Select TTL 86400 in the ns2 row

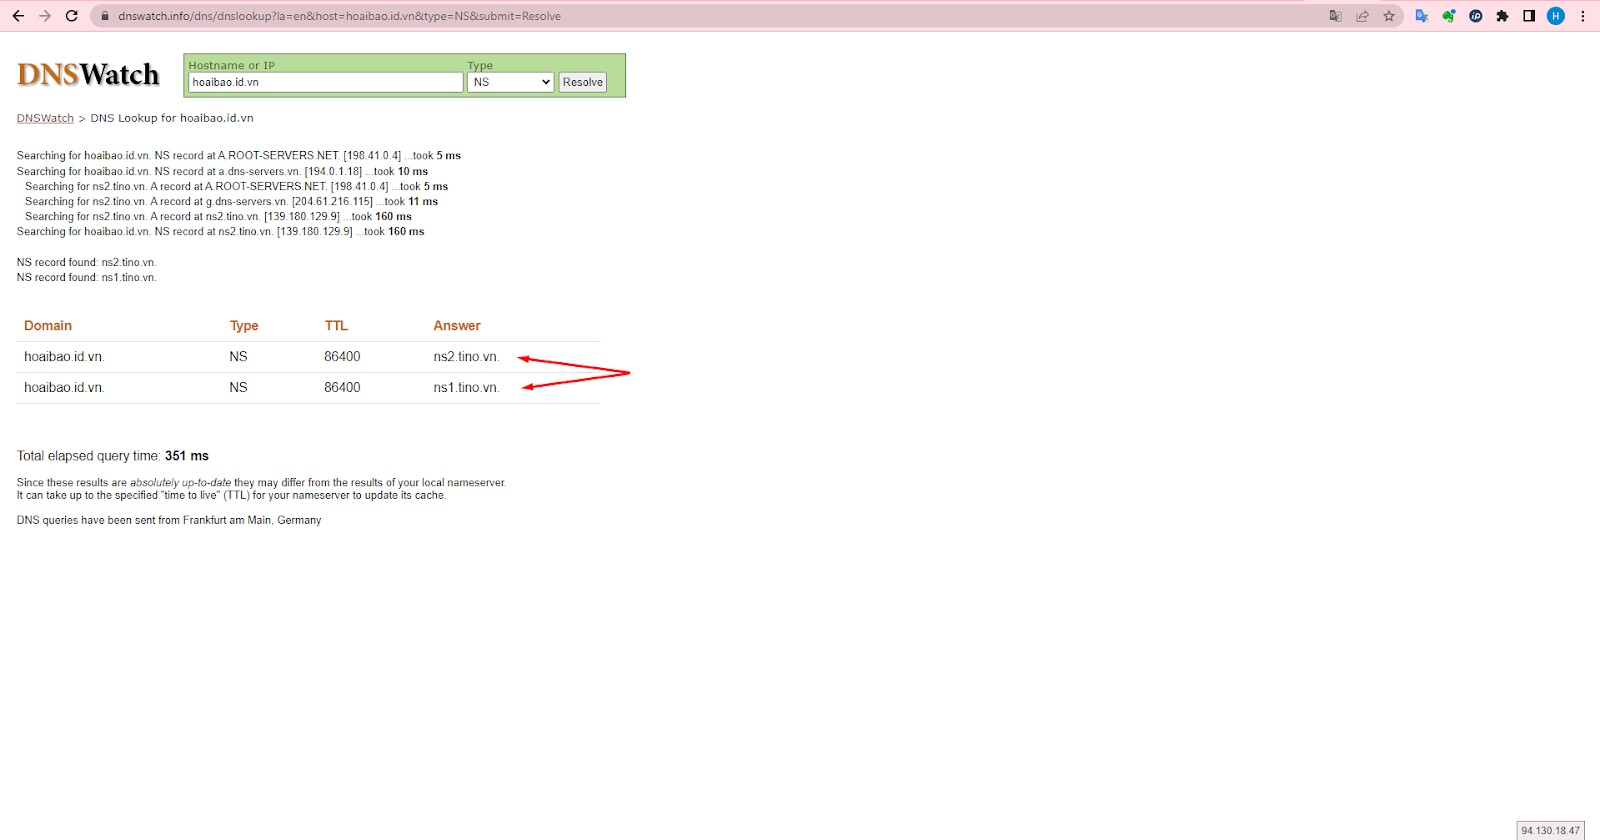point(342,357)
